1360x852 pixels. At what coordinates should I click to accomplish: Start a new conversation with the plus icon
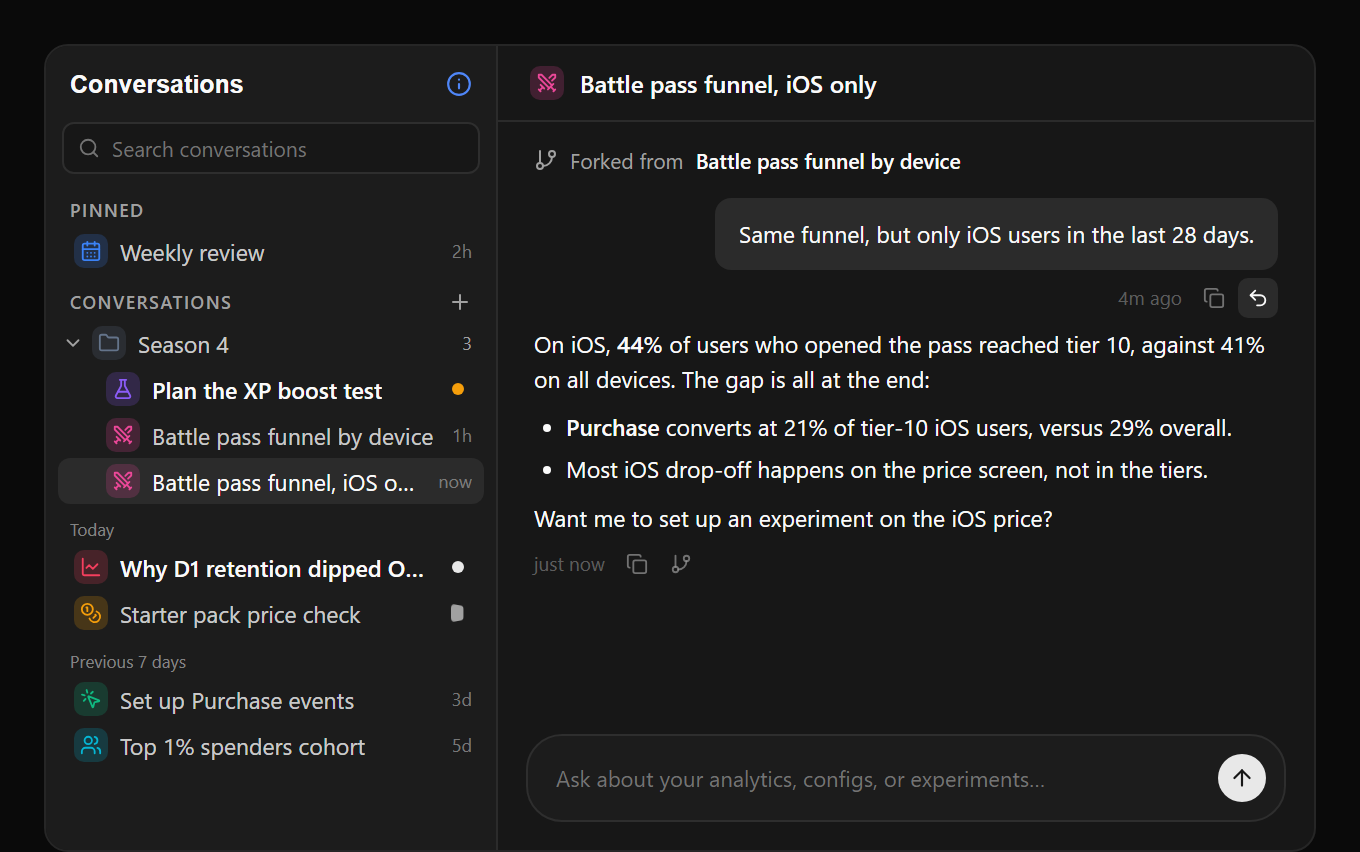460,302
